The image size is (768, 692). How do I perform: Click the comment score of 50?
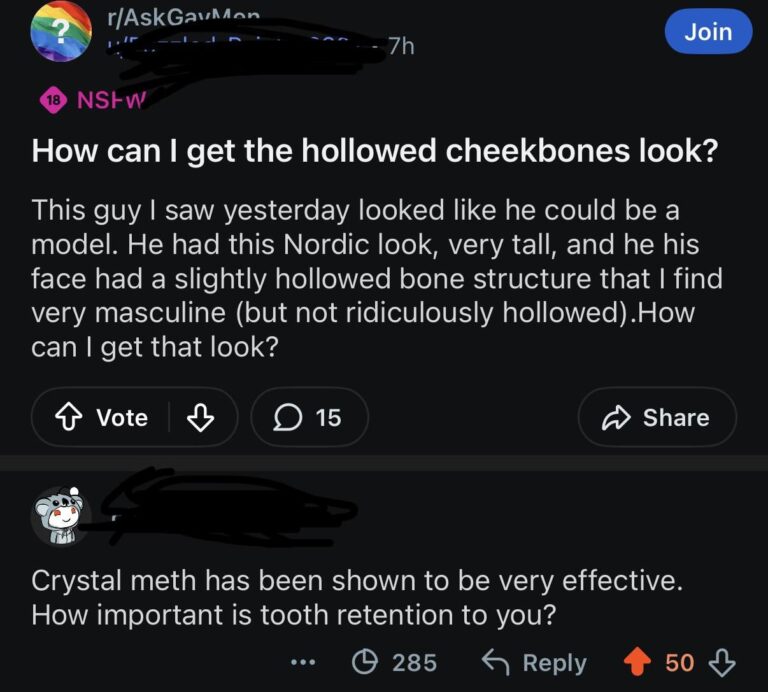[x=679, y=662]
